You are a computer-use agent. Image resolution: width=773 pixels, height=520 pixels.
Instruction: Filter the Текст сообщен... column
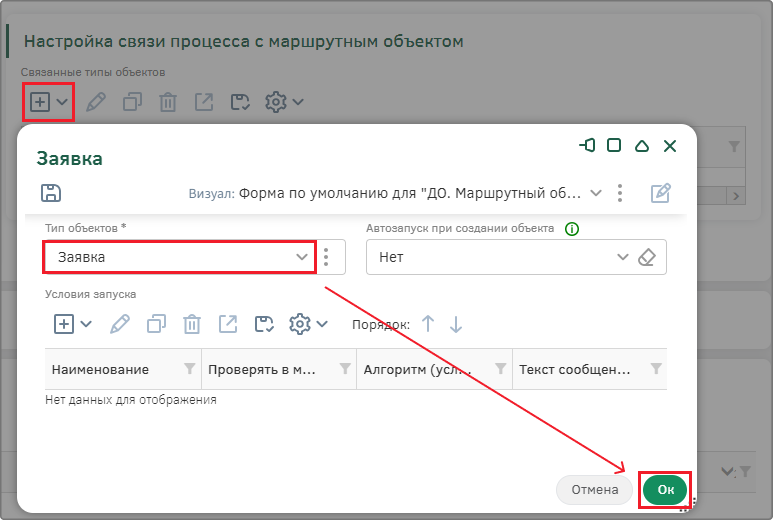656,369
